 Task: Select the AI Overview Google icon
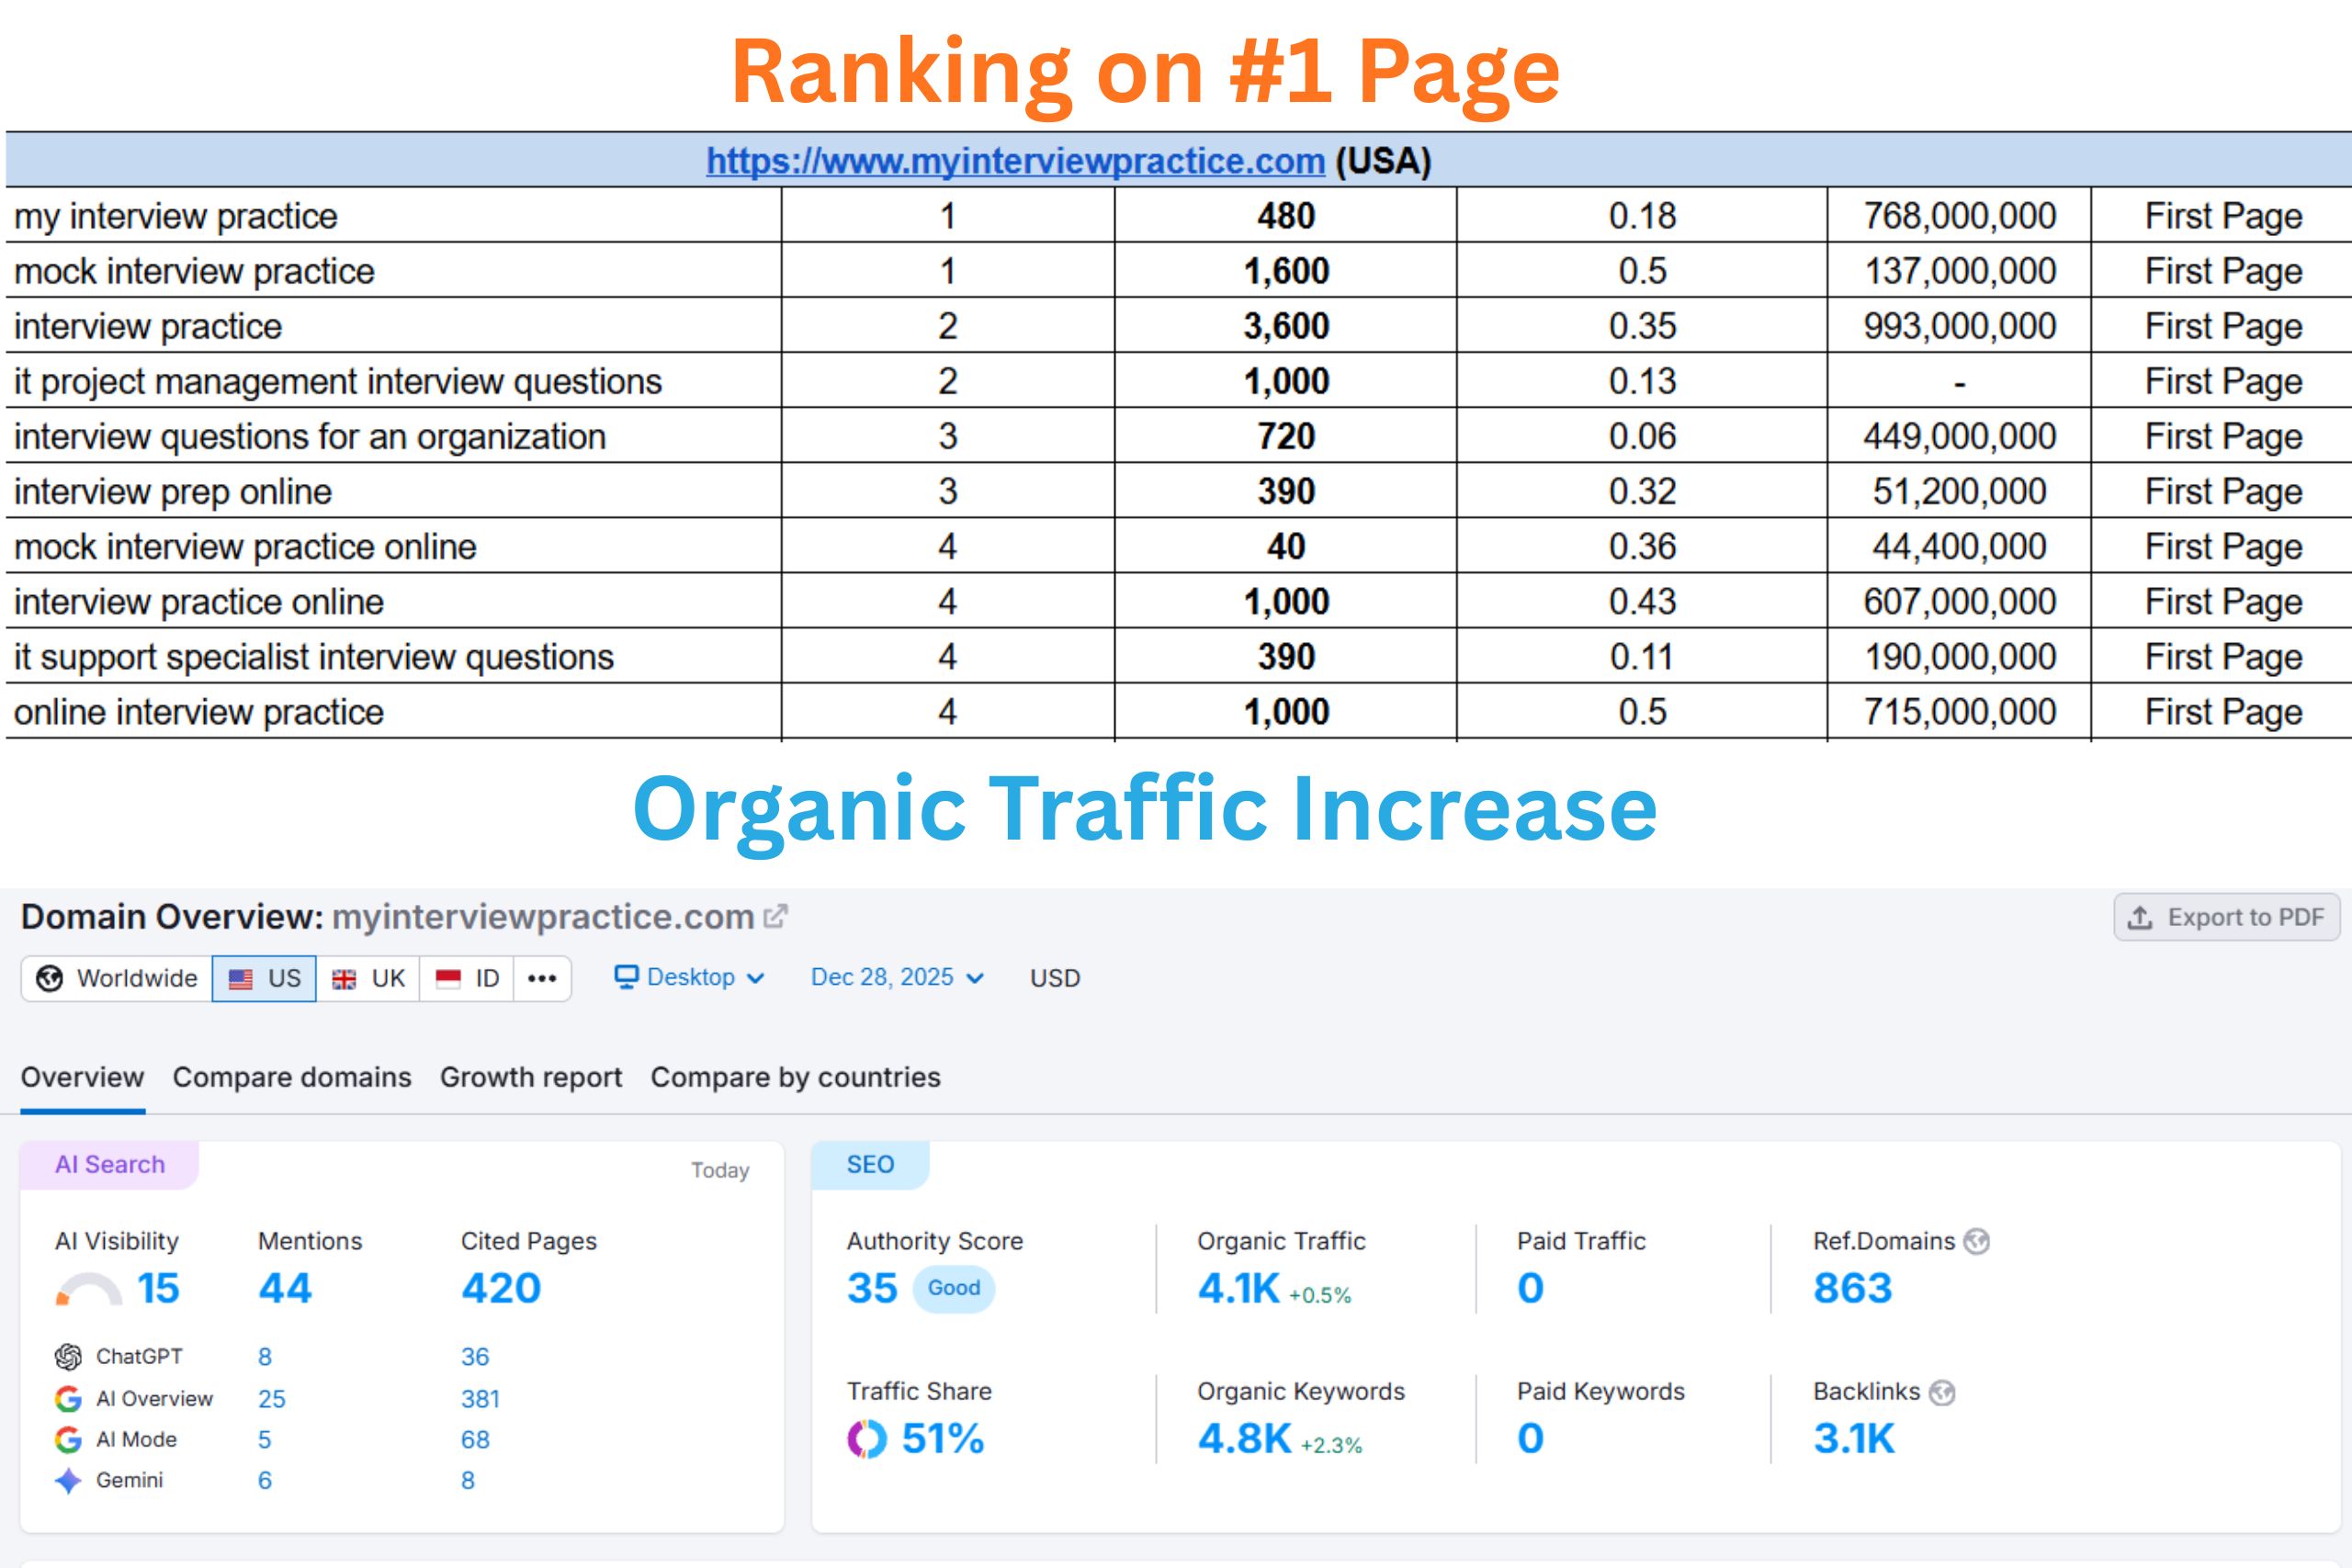point(67,1398)
